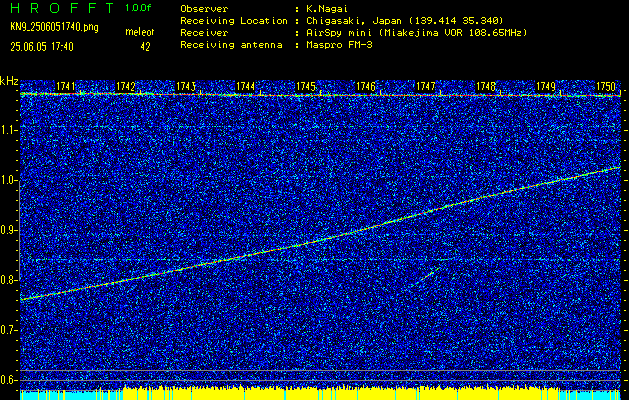Click the 1742 time marker
The image size is (629, 400).
point(126,86)
